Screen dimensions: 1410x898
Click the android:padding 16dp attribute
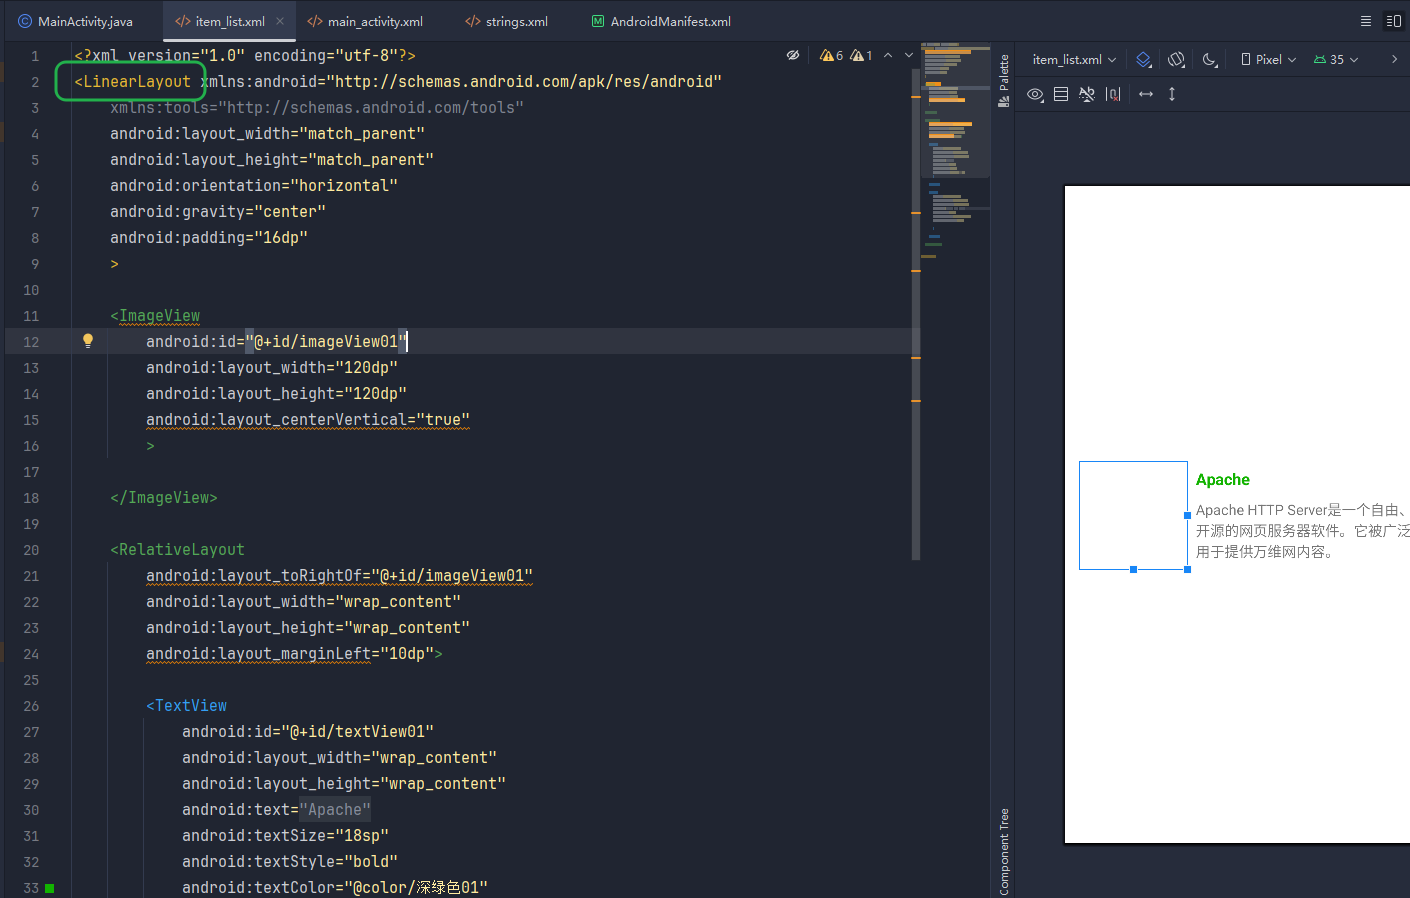pos(209,238)
